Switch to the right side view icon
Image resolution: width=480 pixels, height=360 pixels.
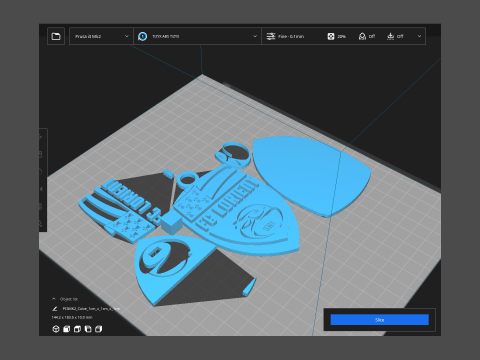pos(98,329)
